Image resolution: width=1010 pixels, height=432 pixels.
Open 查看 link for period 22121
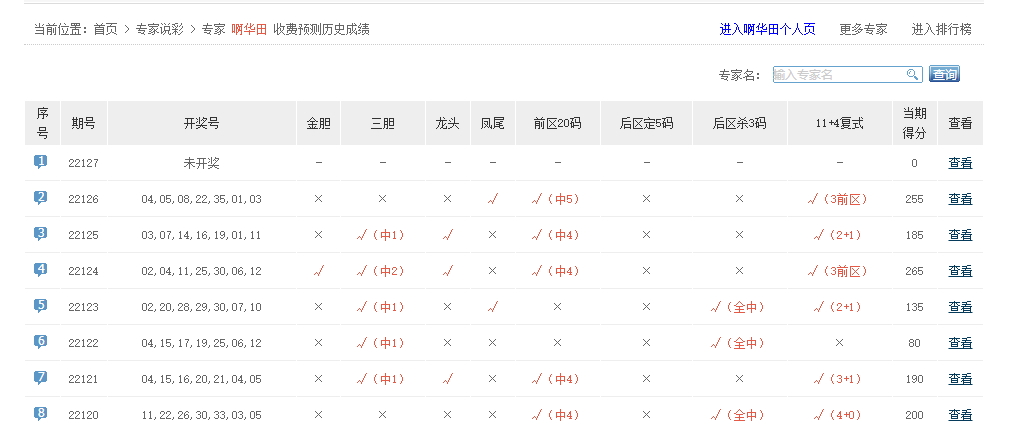point(960,379)
